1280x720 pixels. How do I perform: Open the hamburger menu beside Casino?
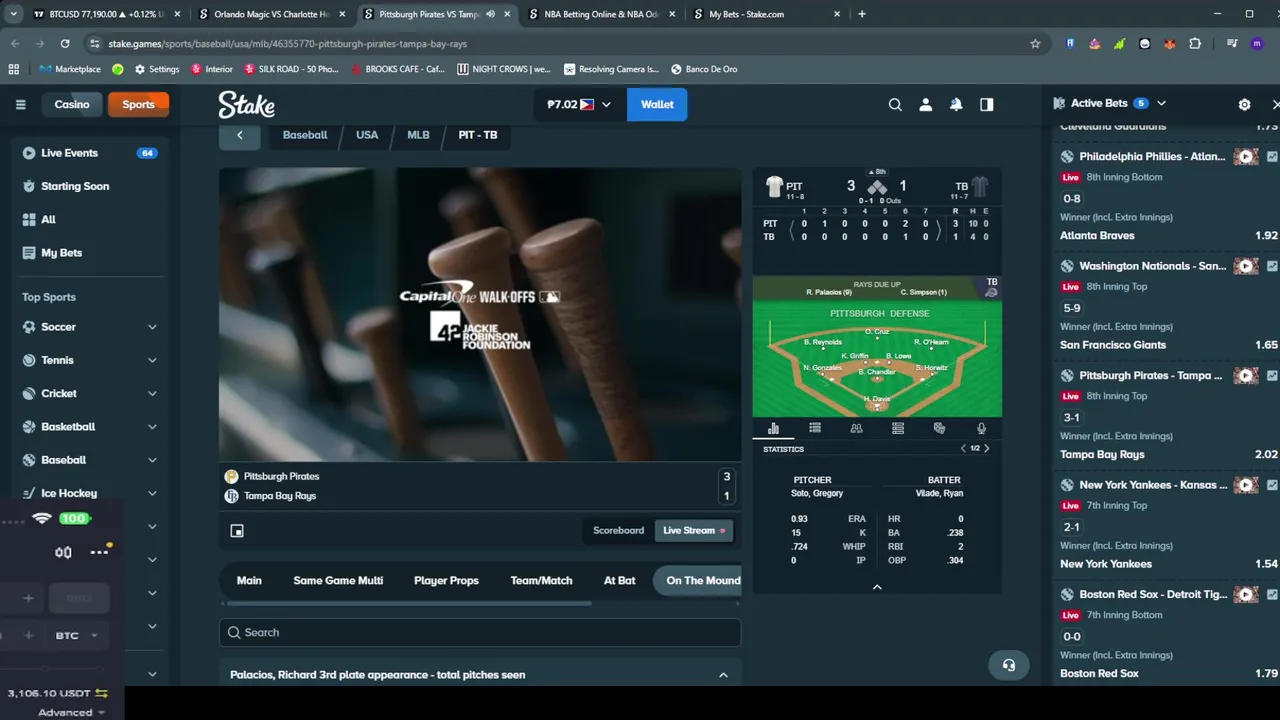[20, 104]
